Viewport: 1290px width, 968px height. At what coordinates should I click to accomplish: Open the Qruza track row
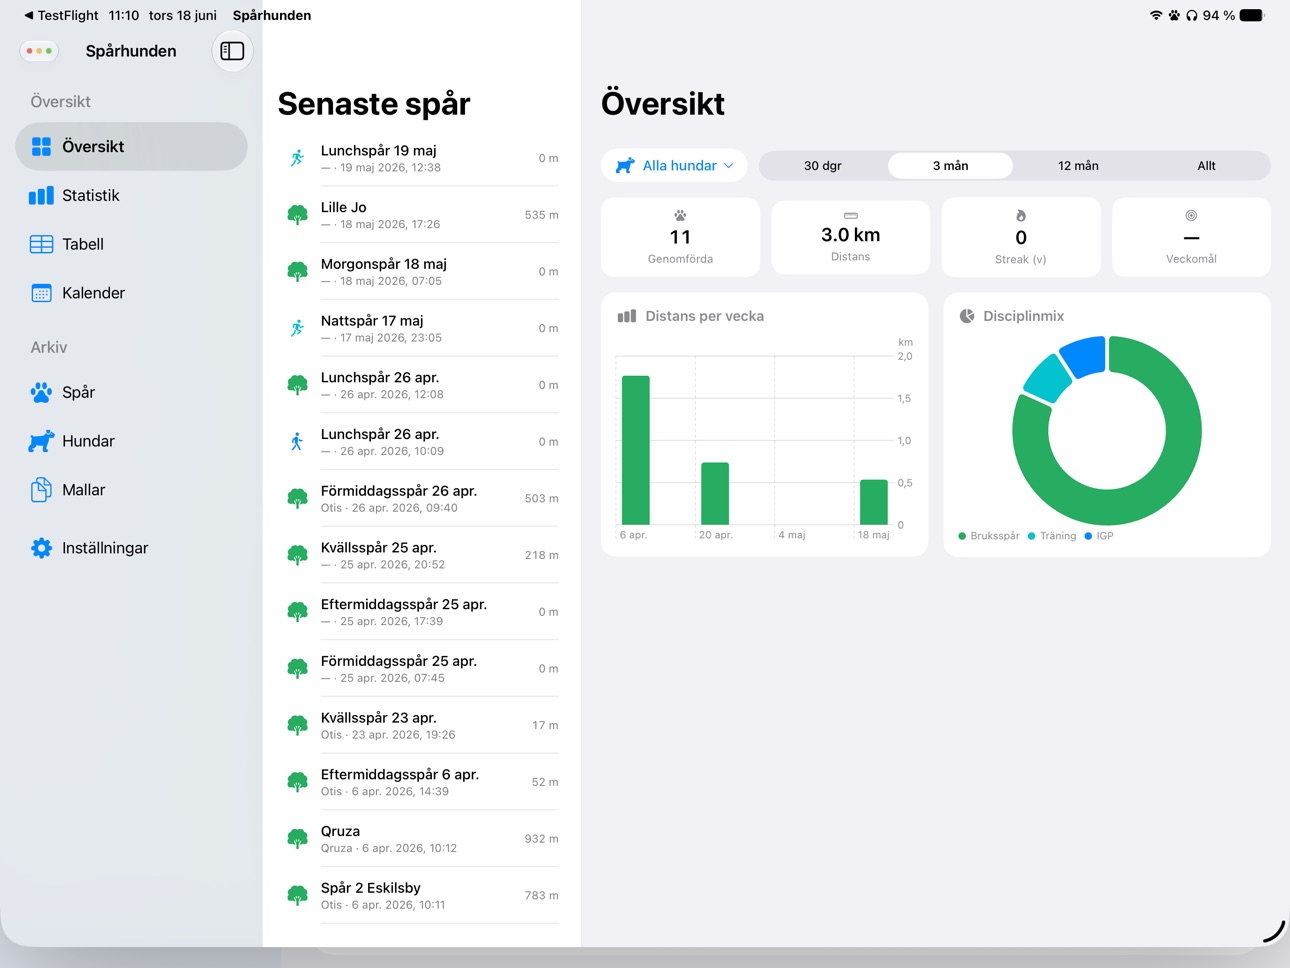(421, 838)
